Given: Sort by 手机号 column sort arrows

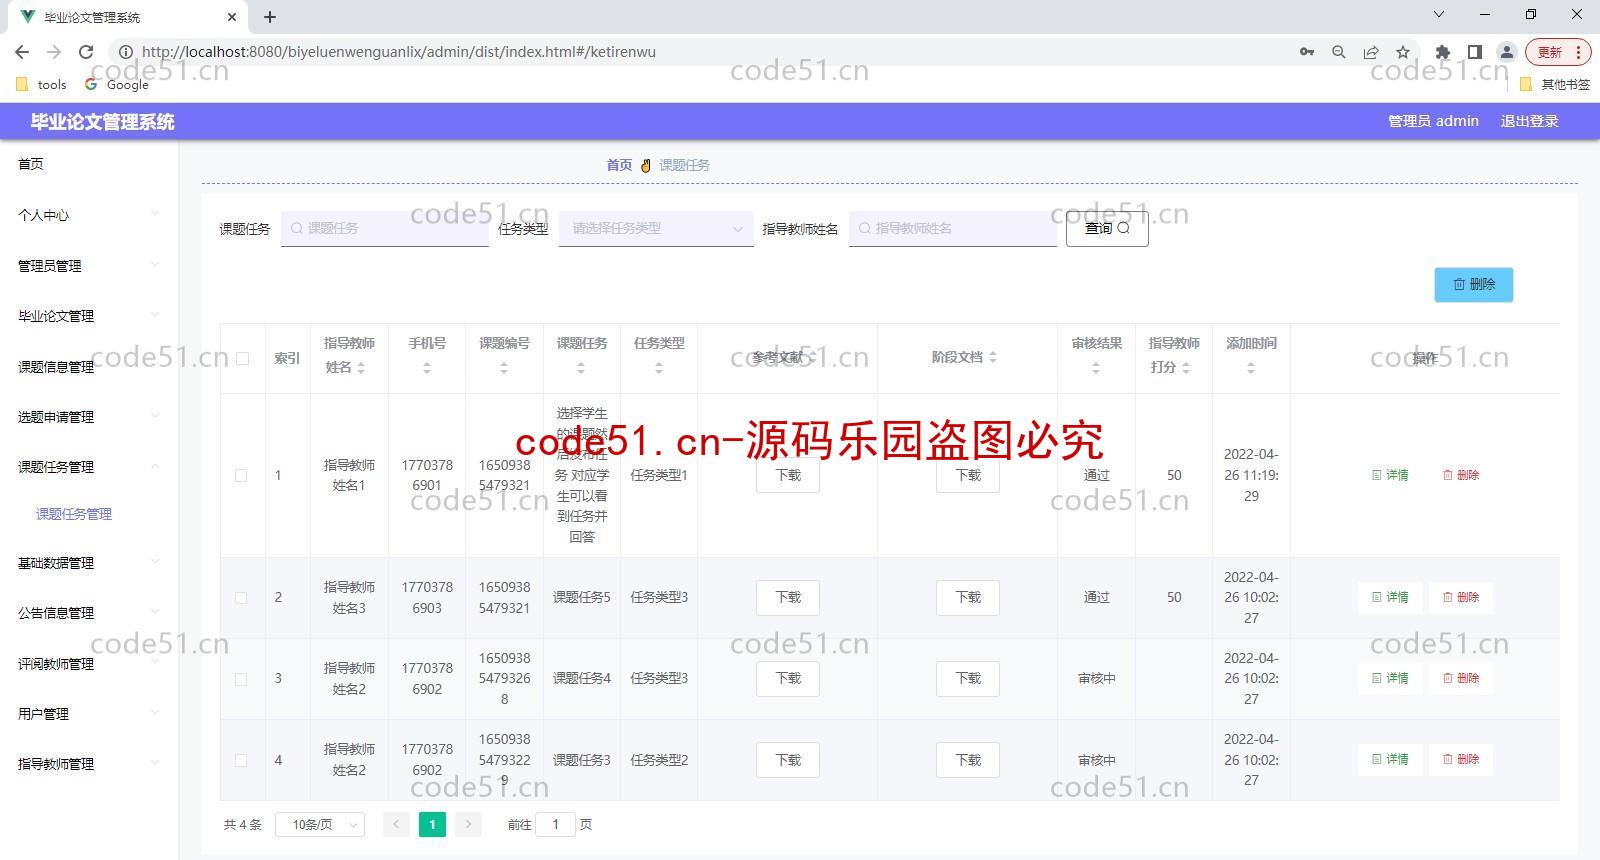Looking at the screenshot, I should pyautogui.click(x=427, y=368).
